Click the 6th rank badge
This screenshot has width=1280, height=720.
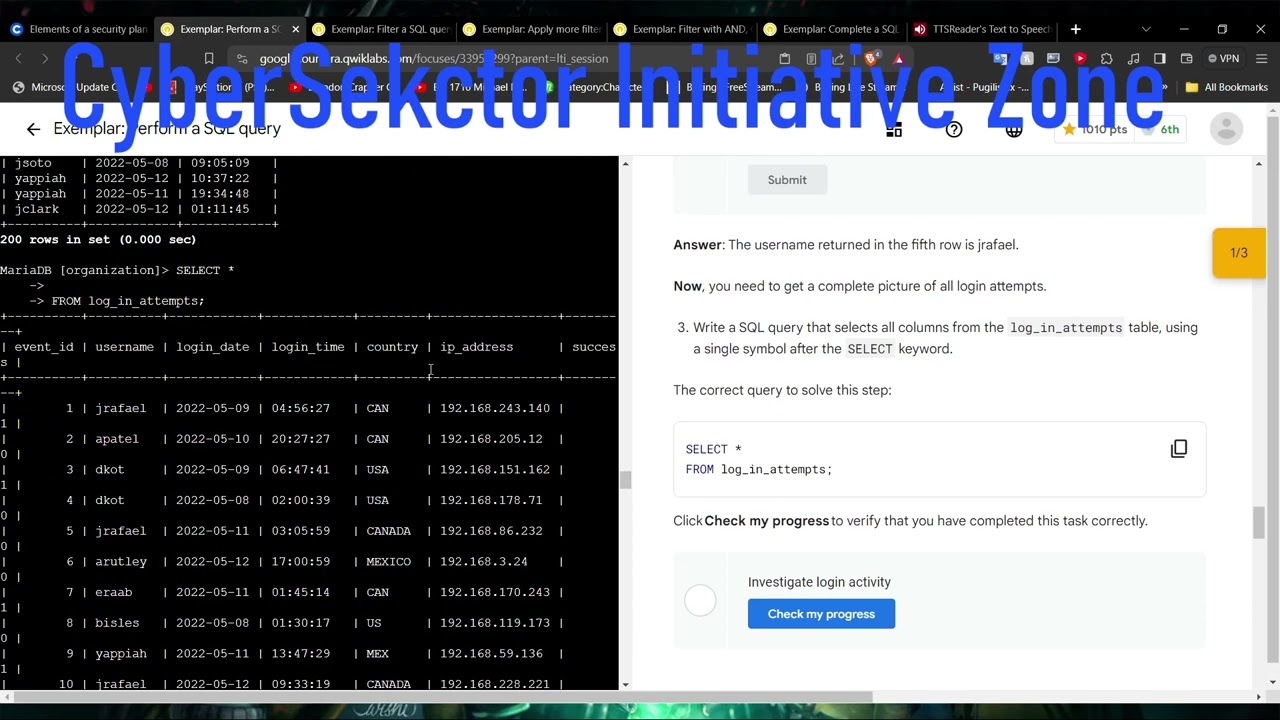pos(1161,129)
